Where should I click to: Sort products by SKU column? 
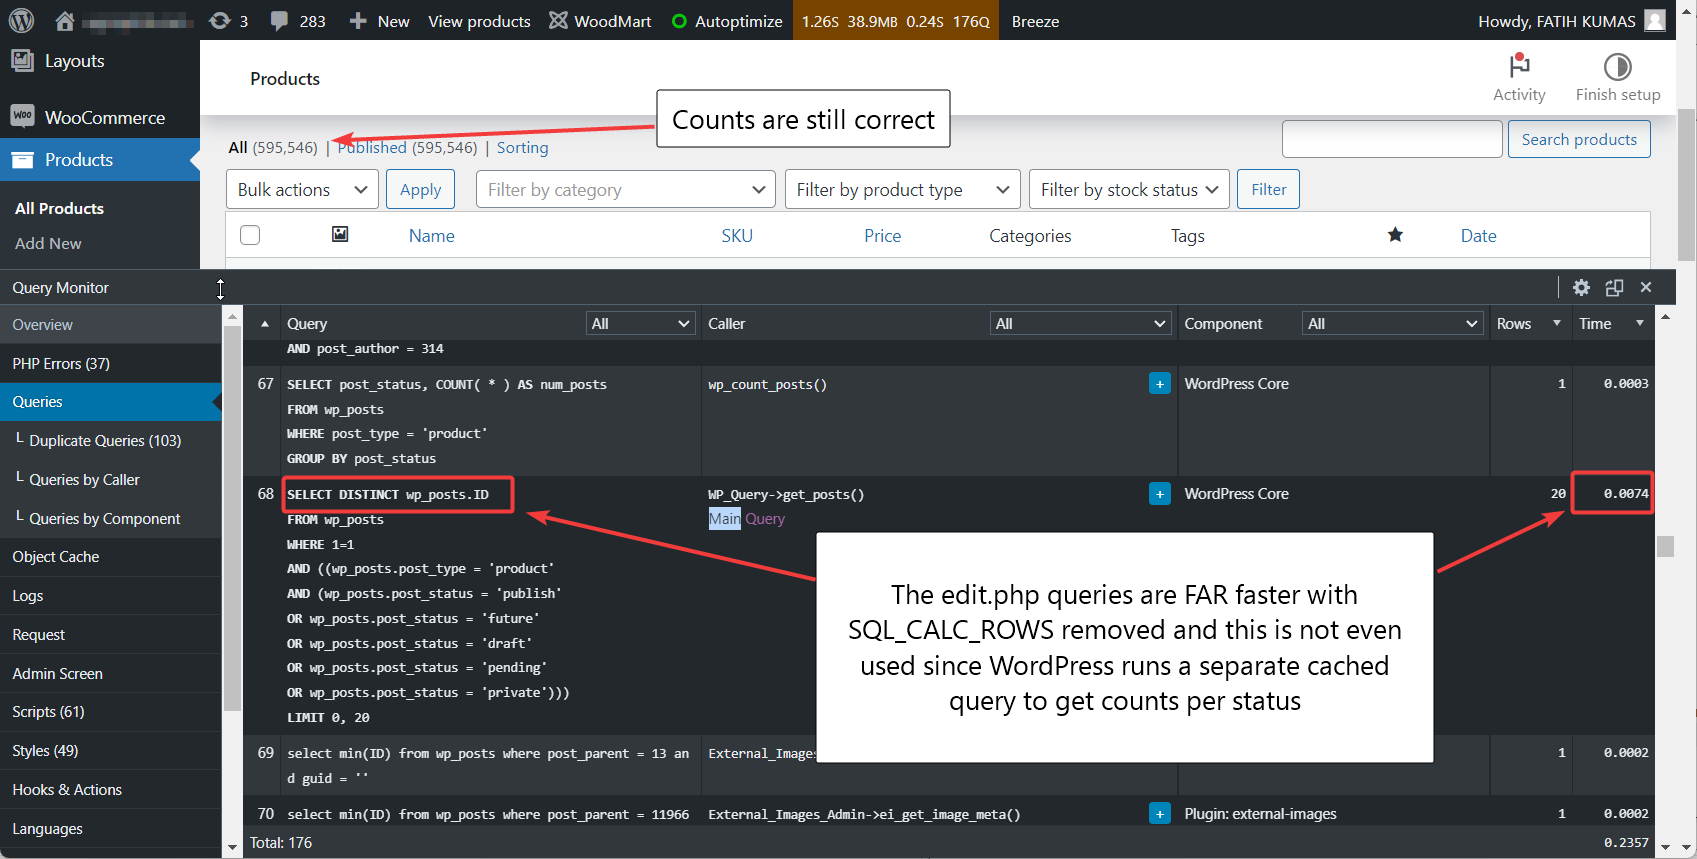tap(737, 236)
